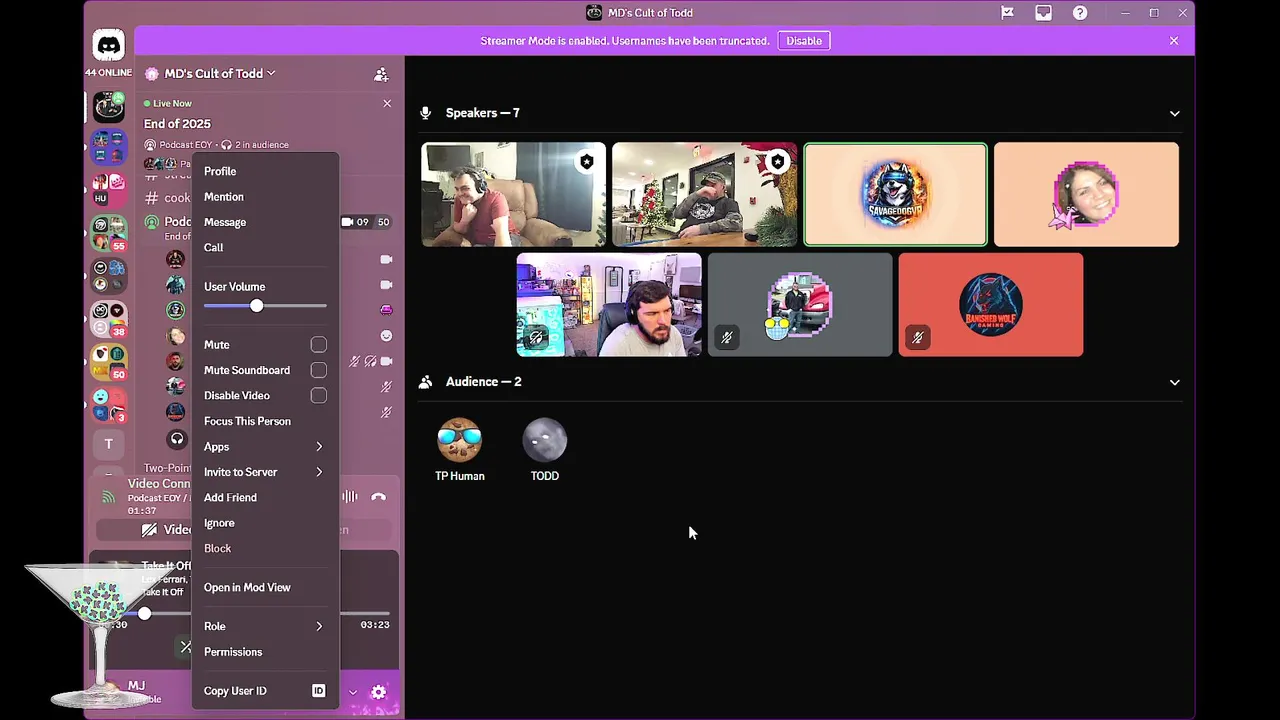Select the server folder with 38 badge

[x=109, y=319]
